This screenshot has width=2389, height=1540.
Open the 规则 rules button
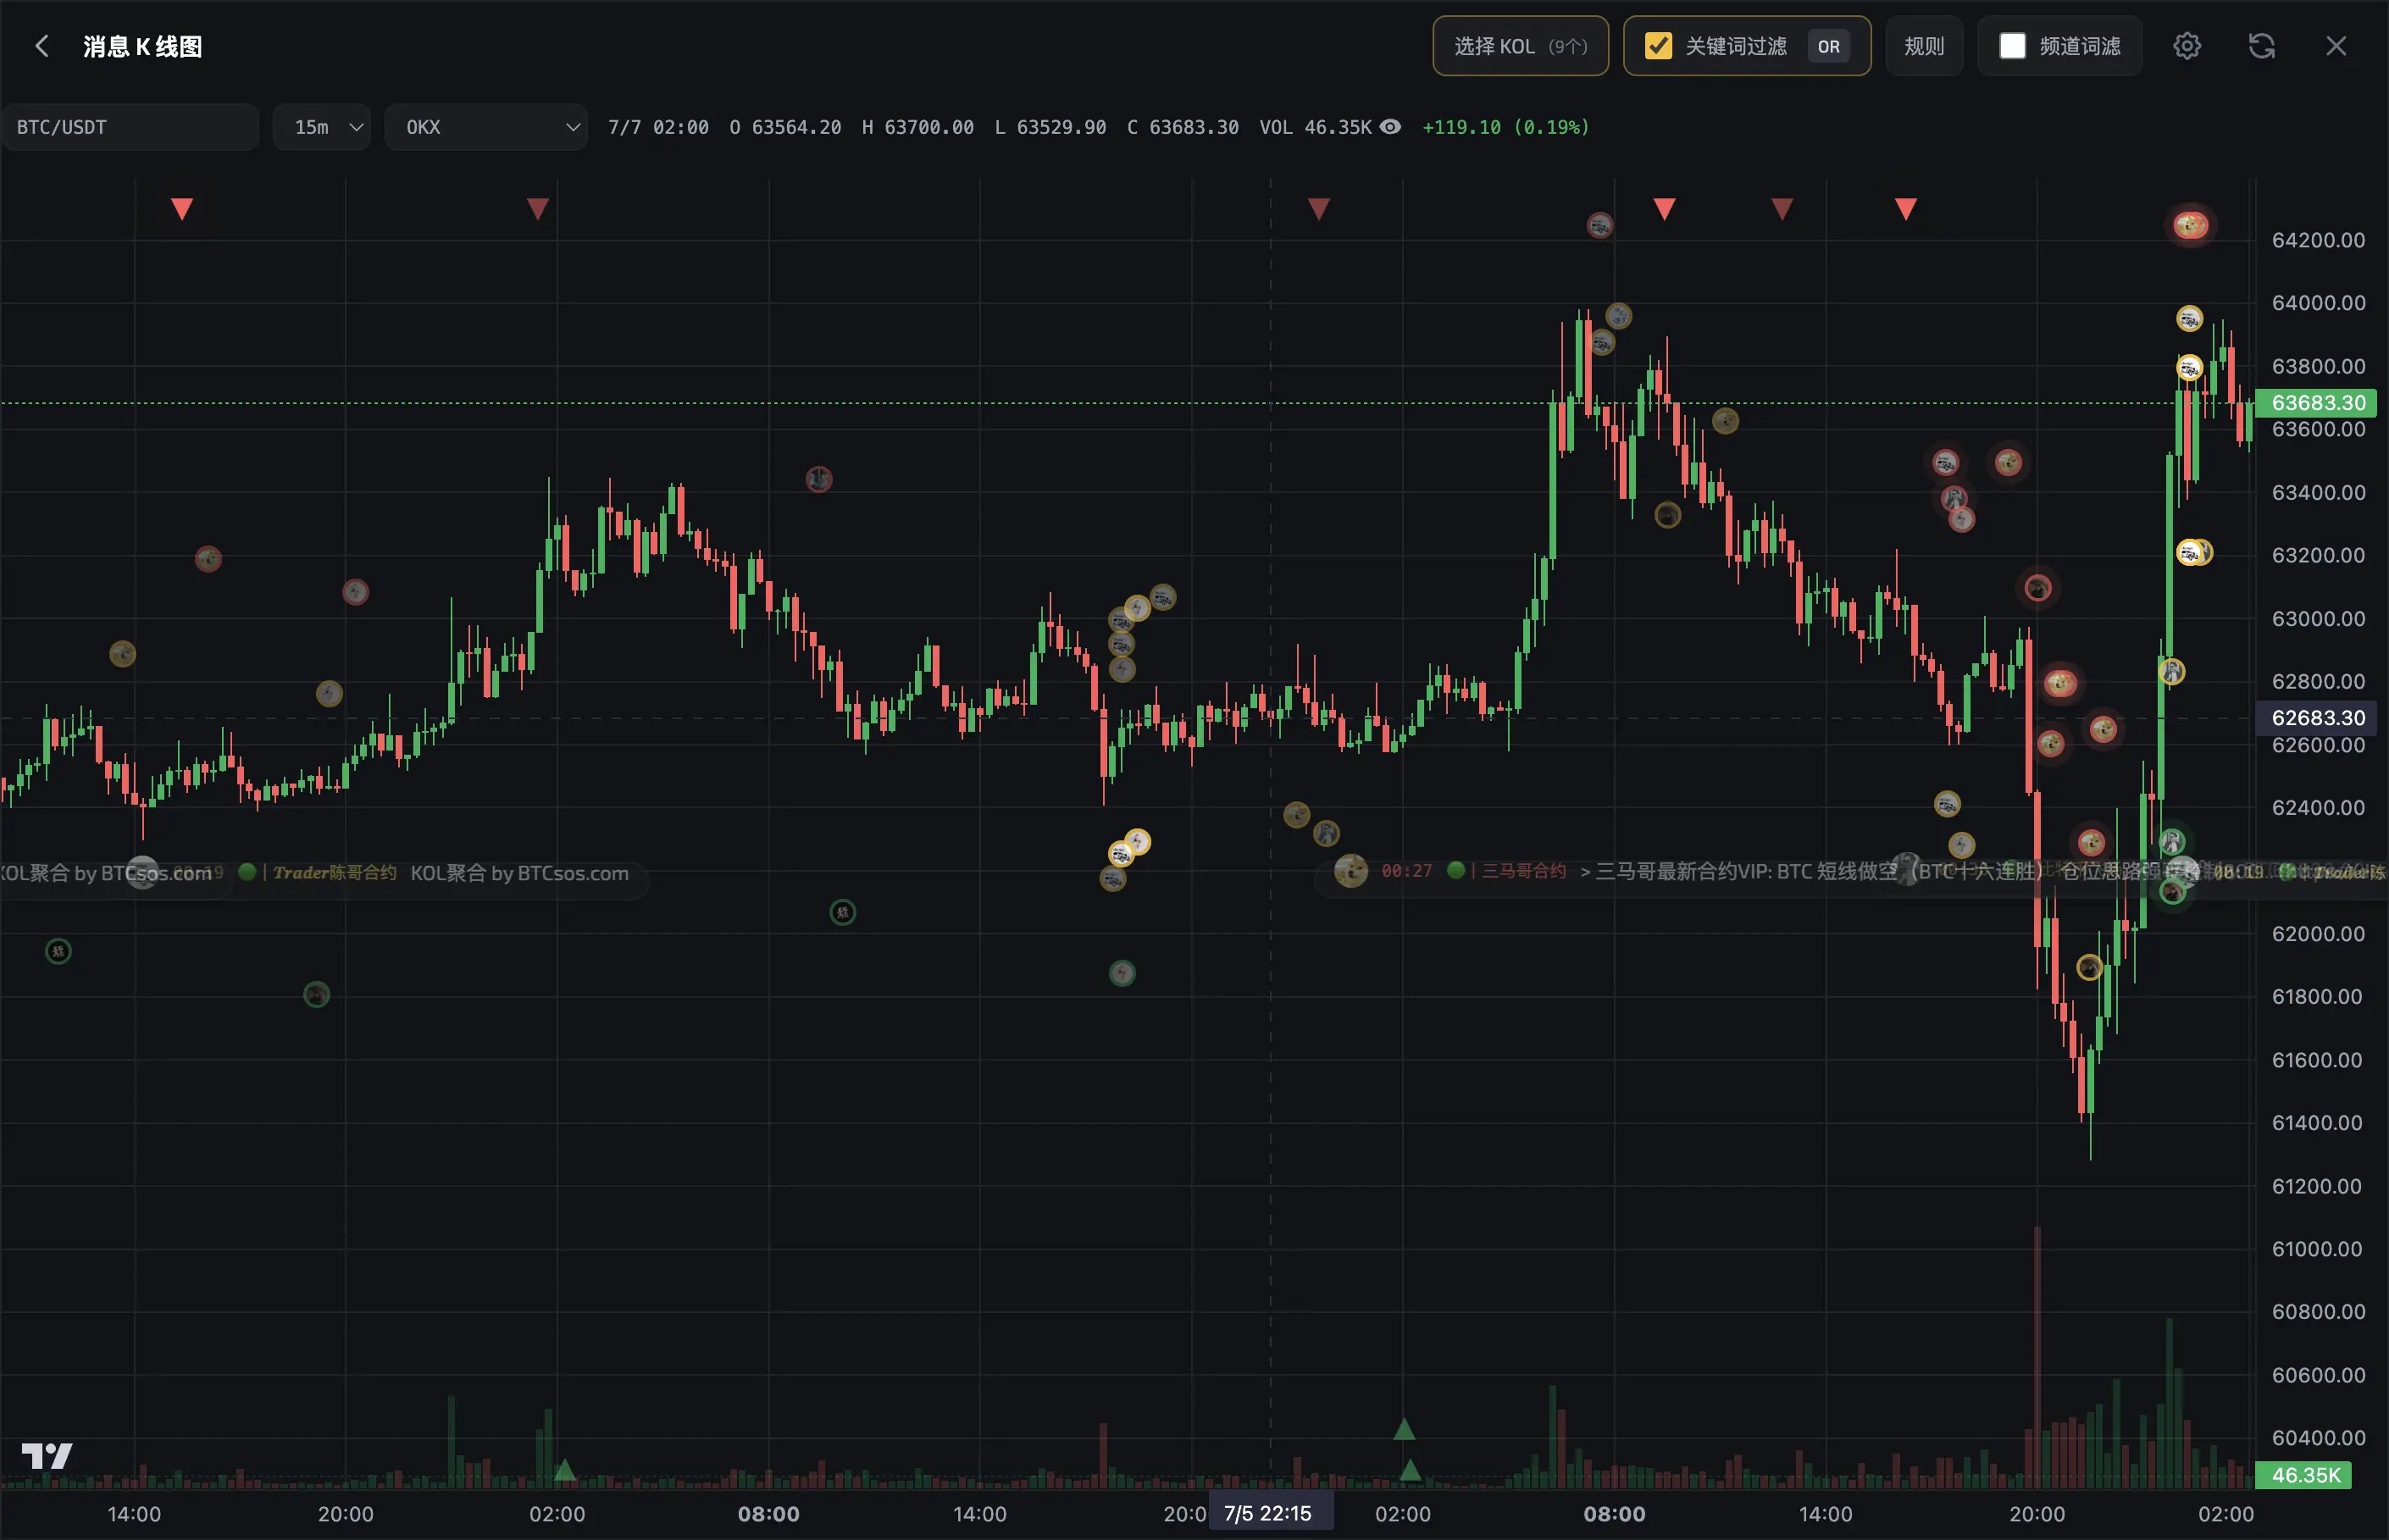pyautogui.click(x=1924, y=46)
